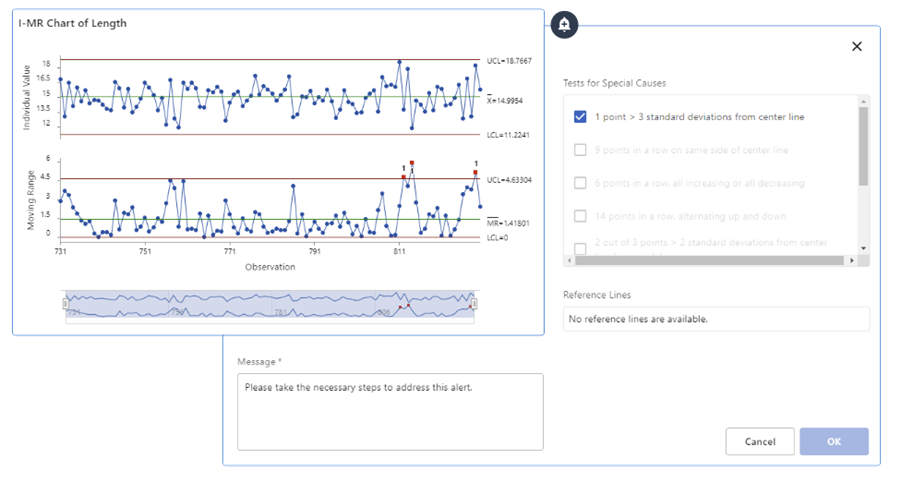Confirm with the OK button
Viewport: 901px width, 483px height.
[834, 441]
